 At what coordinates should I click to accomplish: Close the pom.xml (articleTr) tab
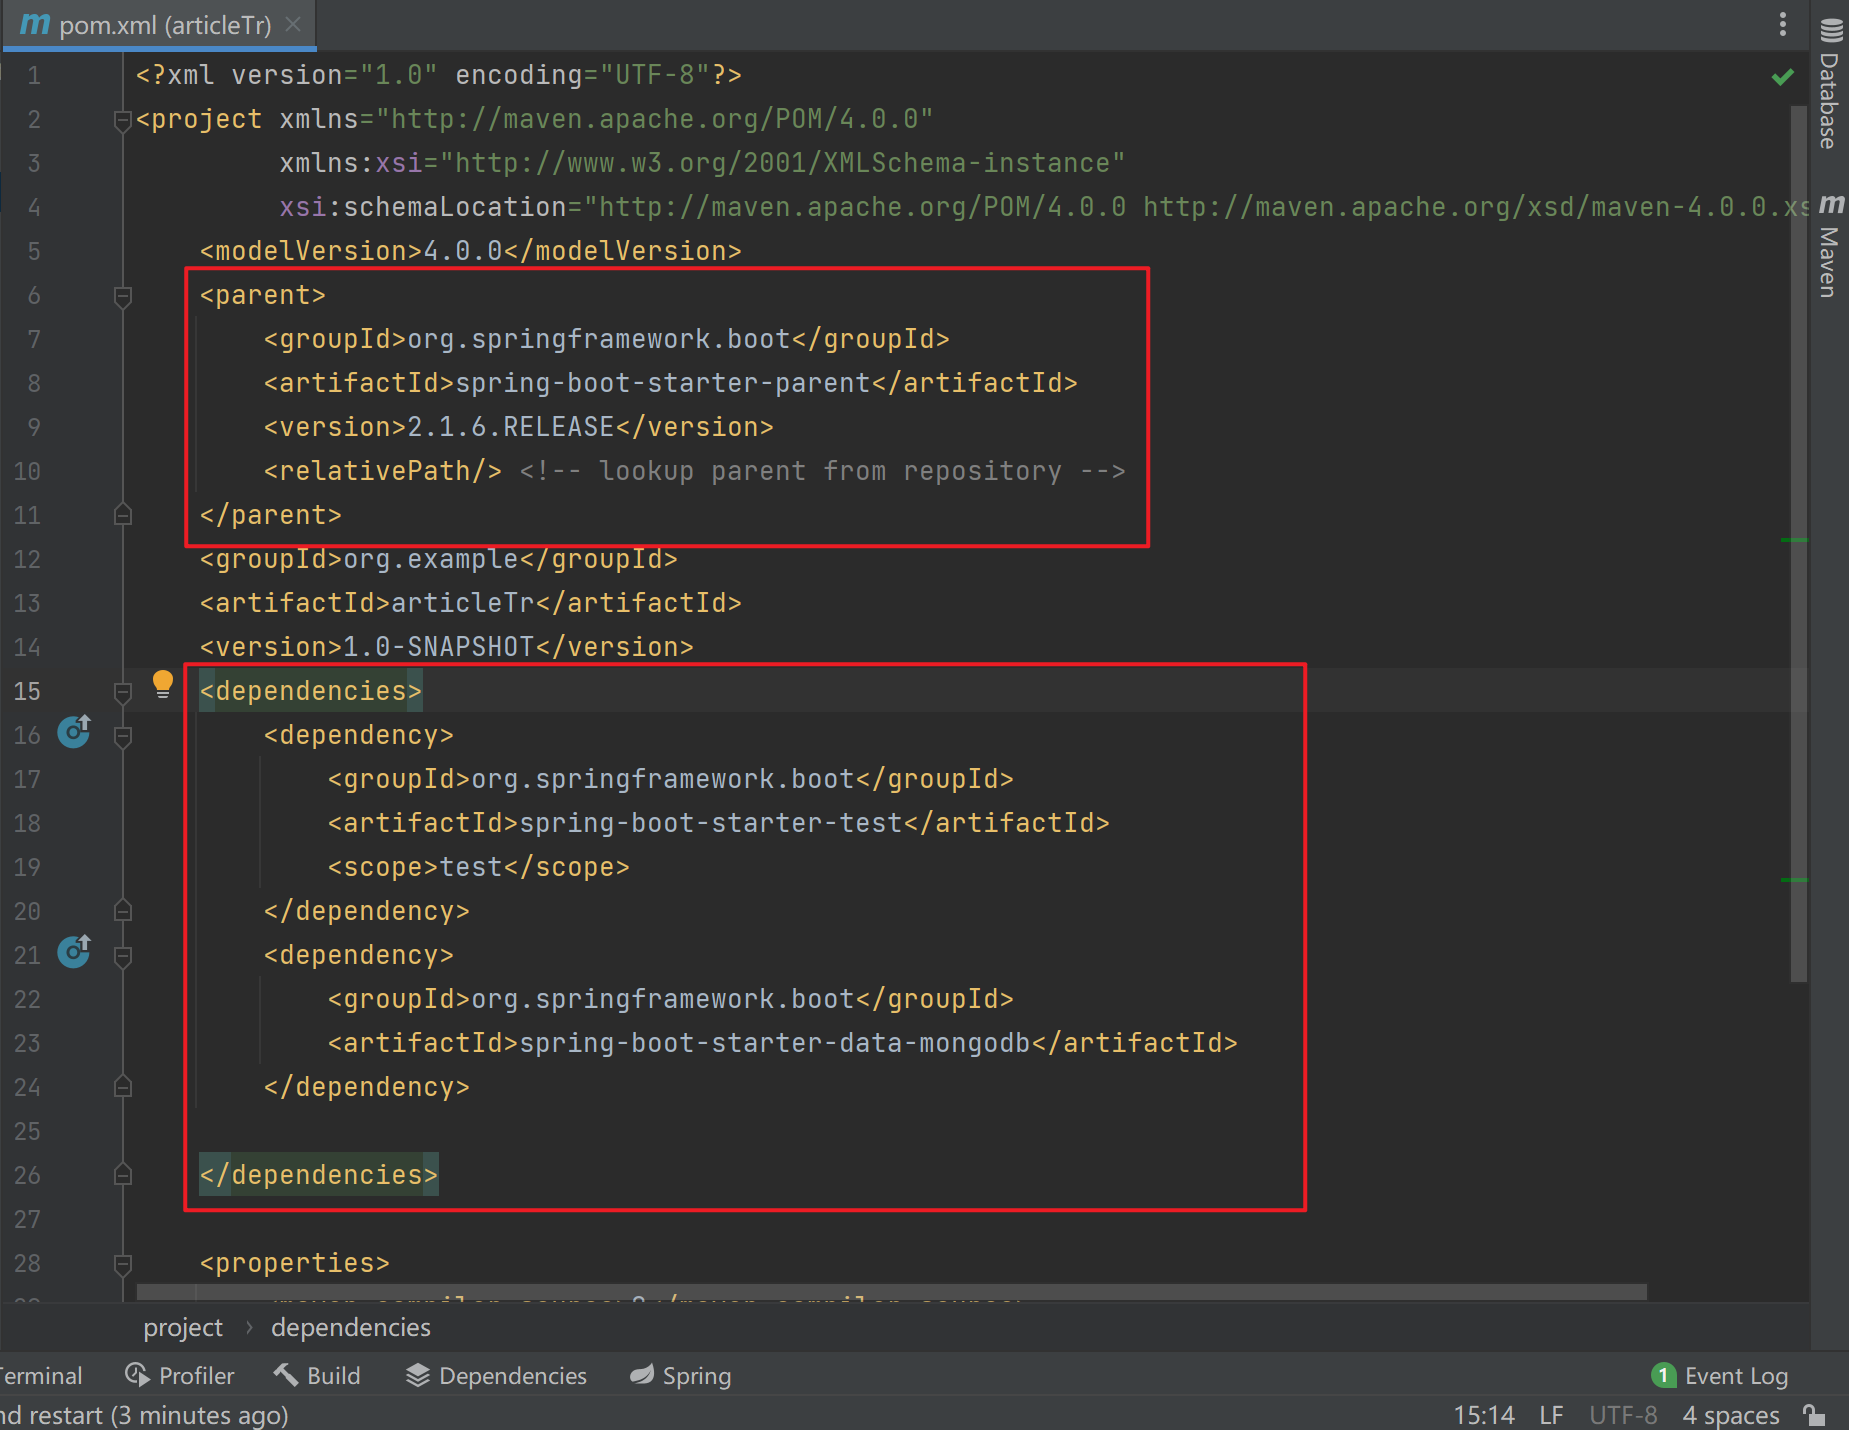293,24
